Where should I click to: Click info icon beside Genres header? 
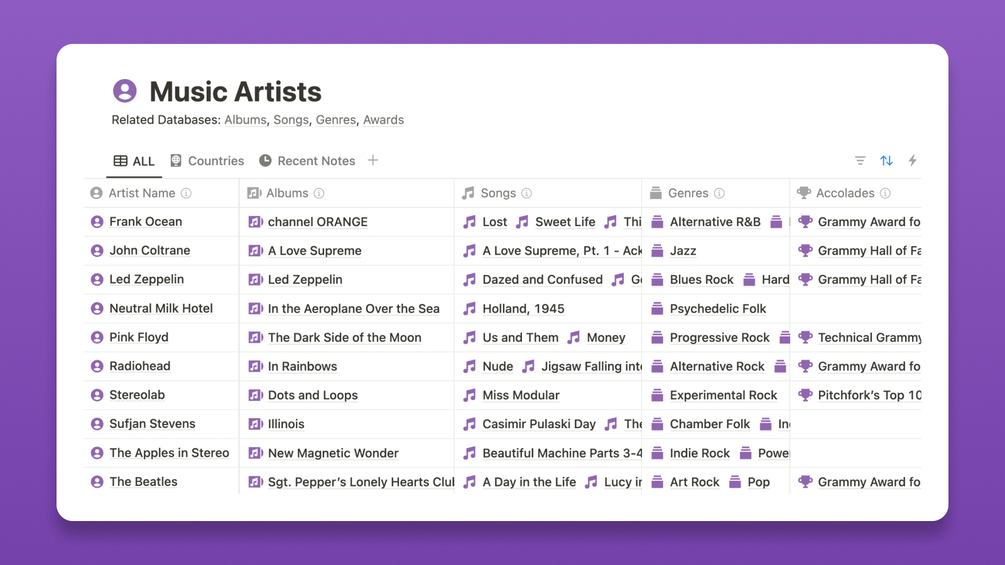[719, 193]
